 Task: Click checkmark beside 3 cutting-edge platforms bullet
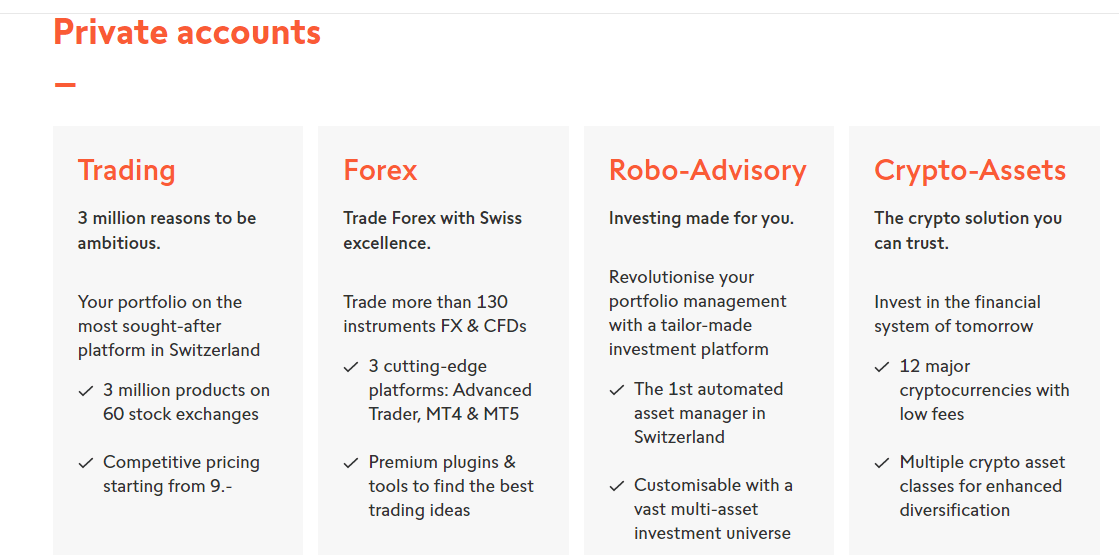point(350,367)
